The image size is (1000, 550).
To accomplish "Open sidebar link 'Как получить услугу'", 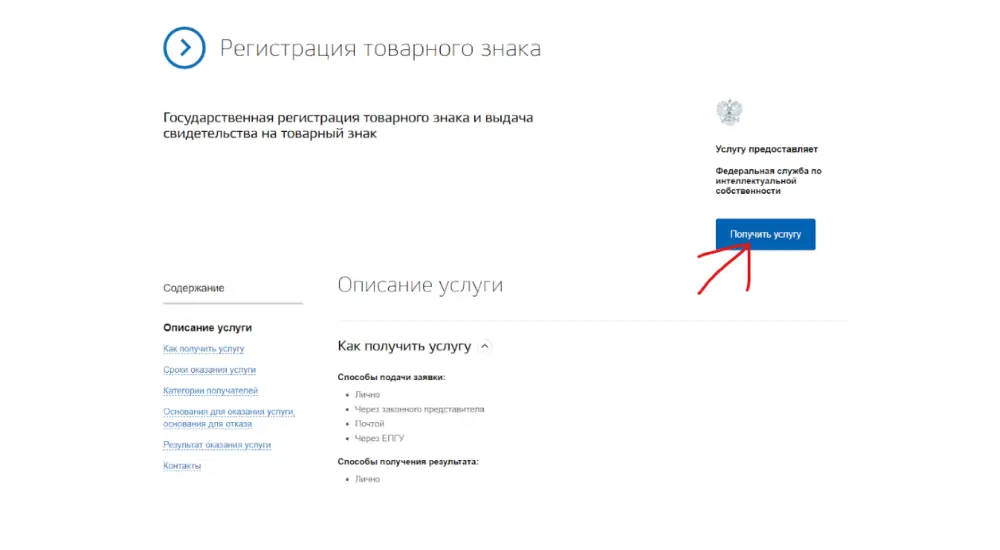I will 203,349.
